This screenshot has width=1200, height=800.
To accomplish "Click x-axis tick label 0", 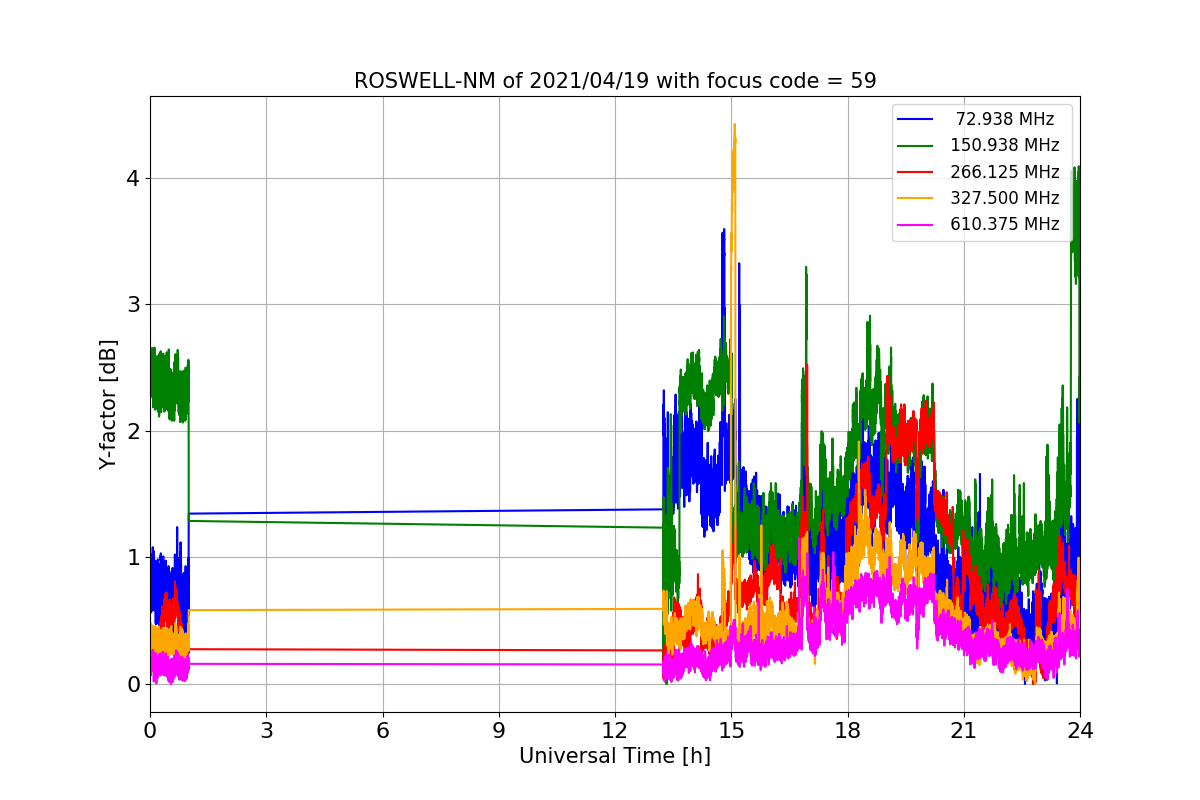I will coord(150,731).
